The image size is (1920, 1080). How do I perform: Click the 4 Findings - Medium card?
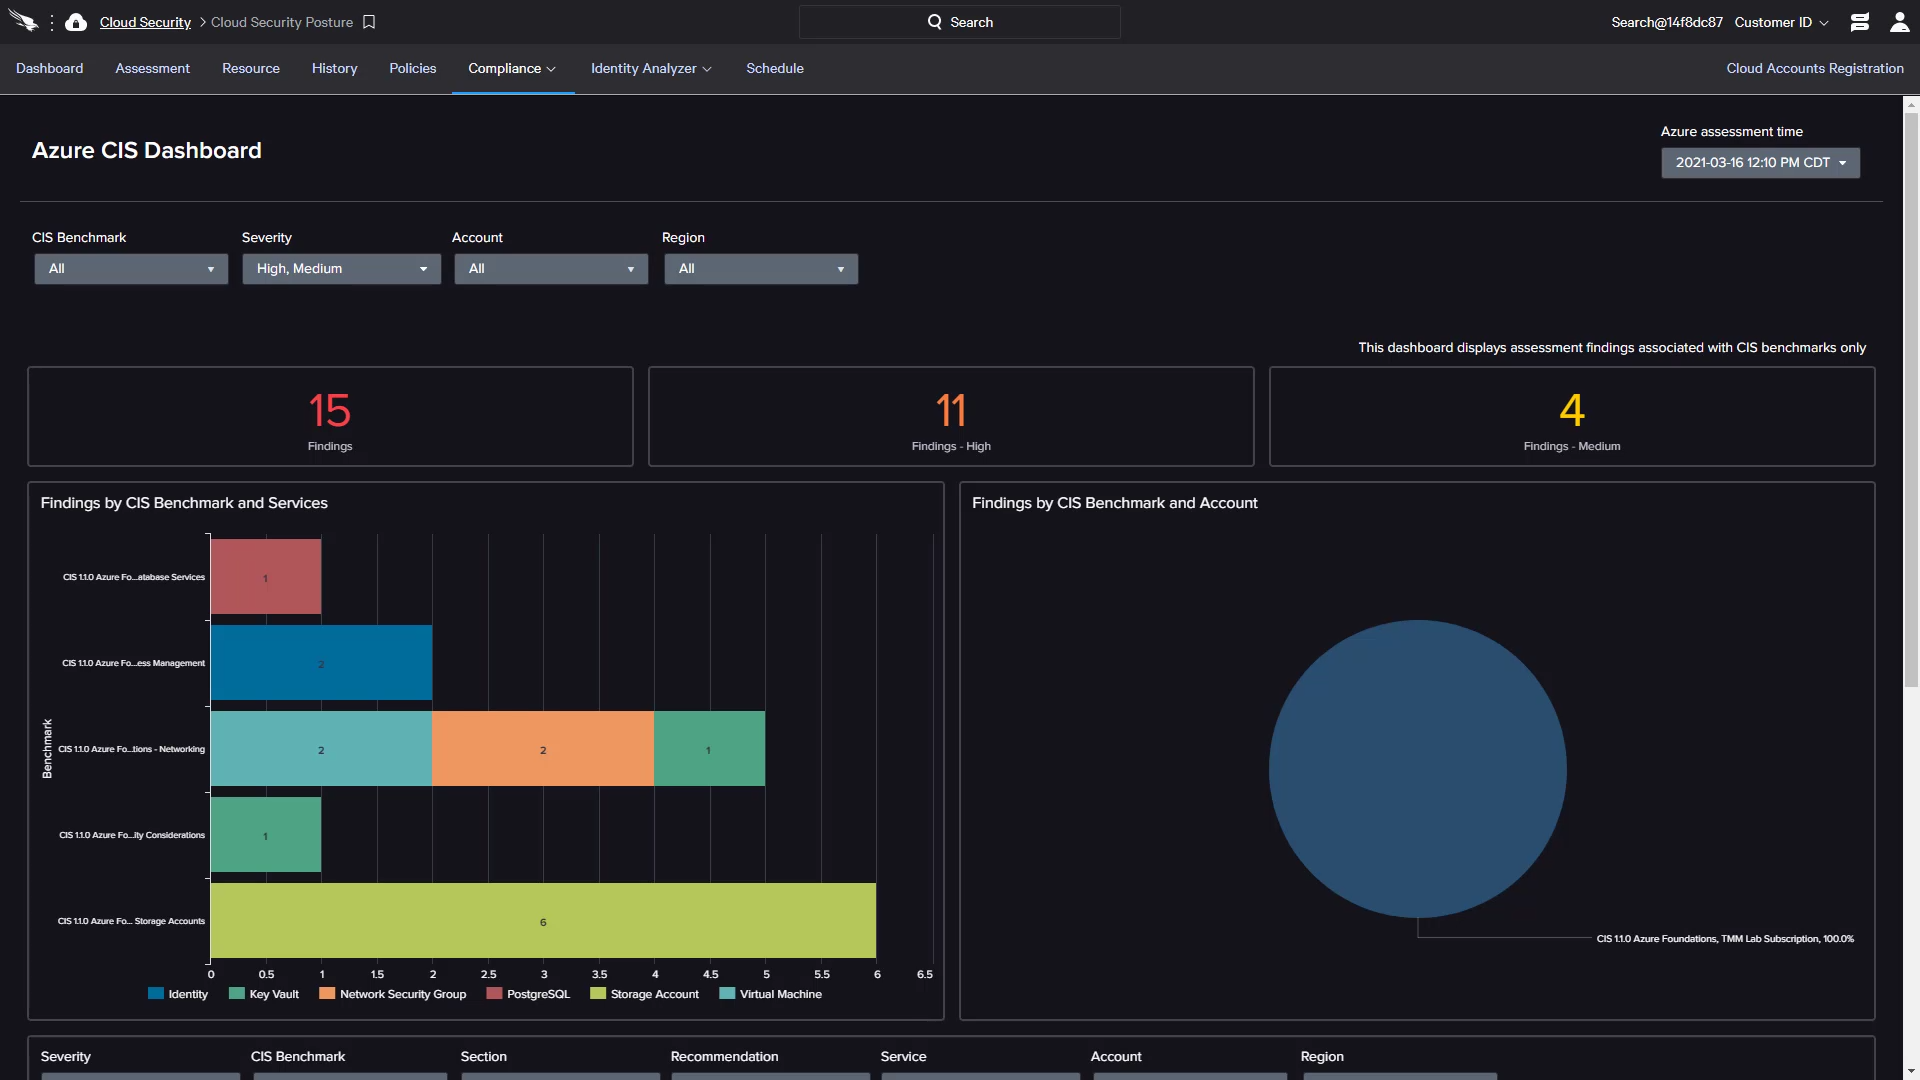1572,416
